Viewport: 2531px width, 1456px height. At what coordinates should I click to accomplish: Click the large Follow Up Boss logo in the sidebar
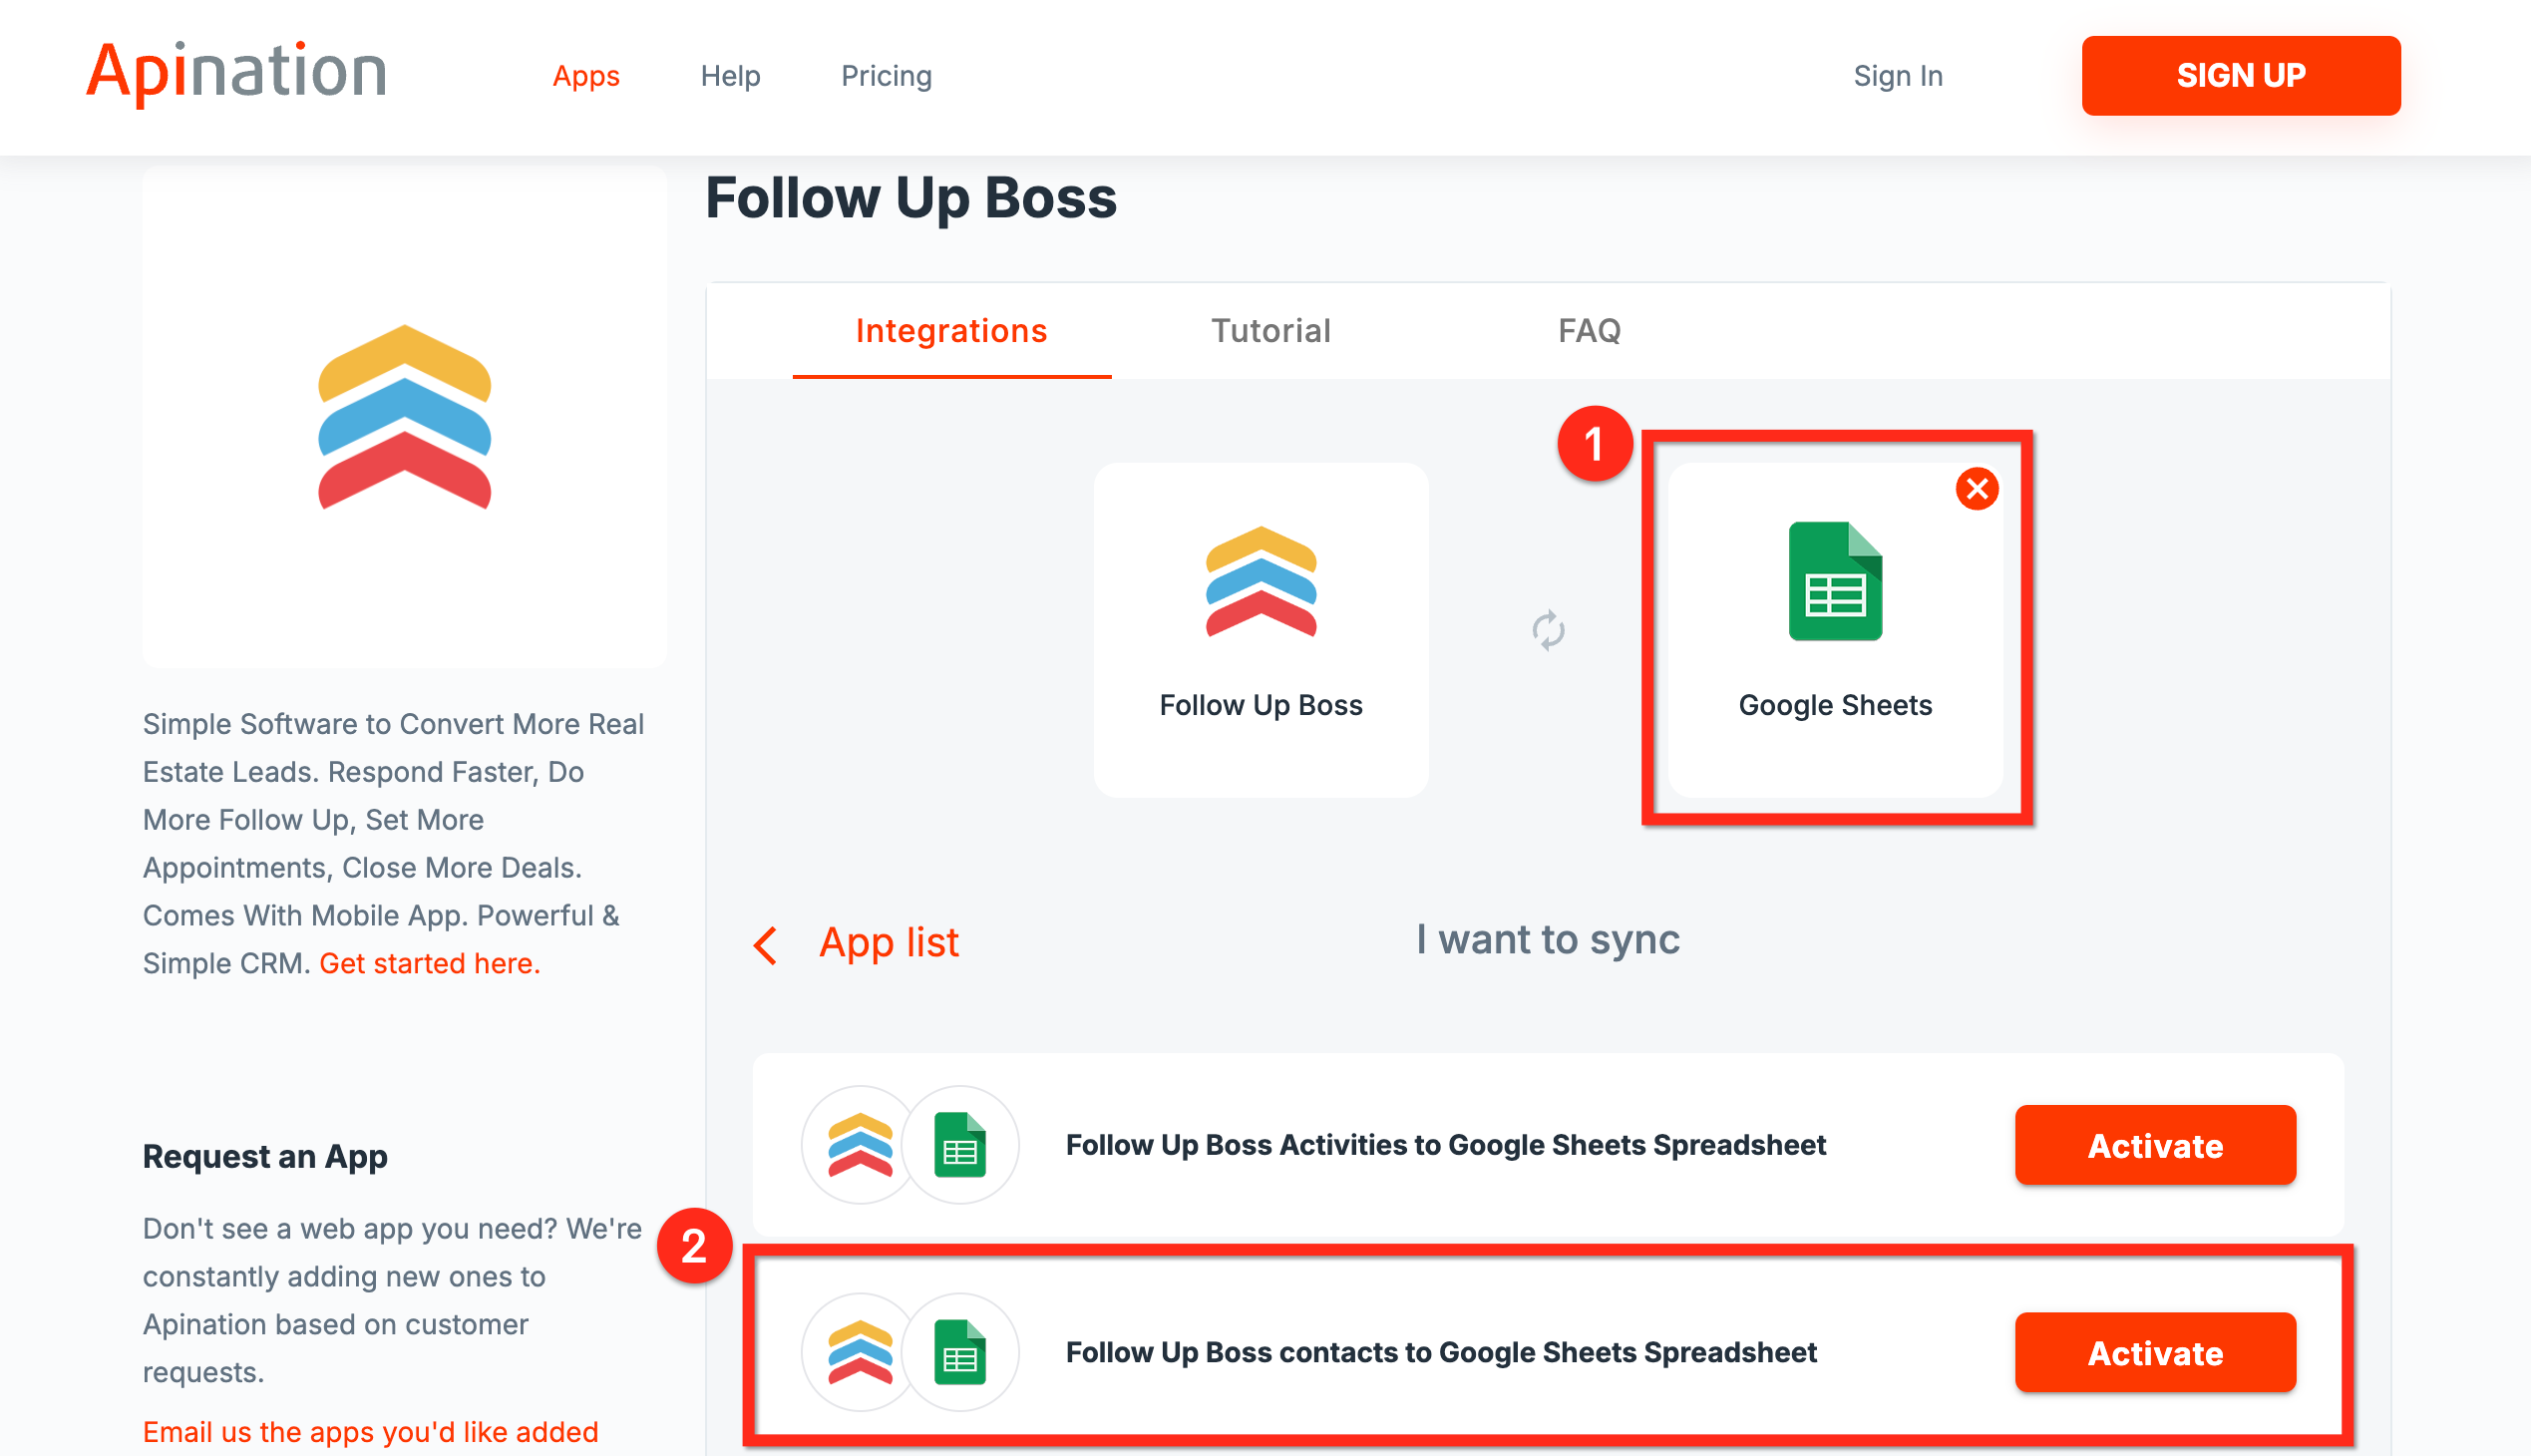tap(404, 418)
